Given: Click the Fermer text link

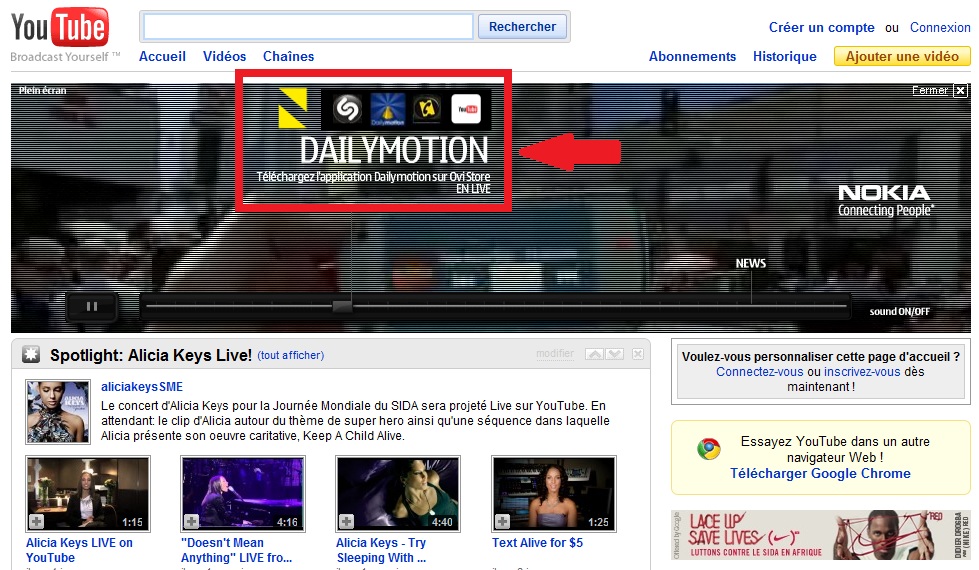Looking at the screenshot, I should [930, 91].
